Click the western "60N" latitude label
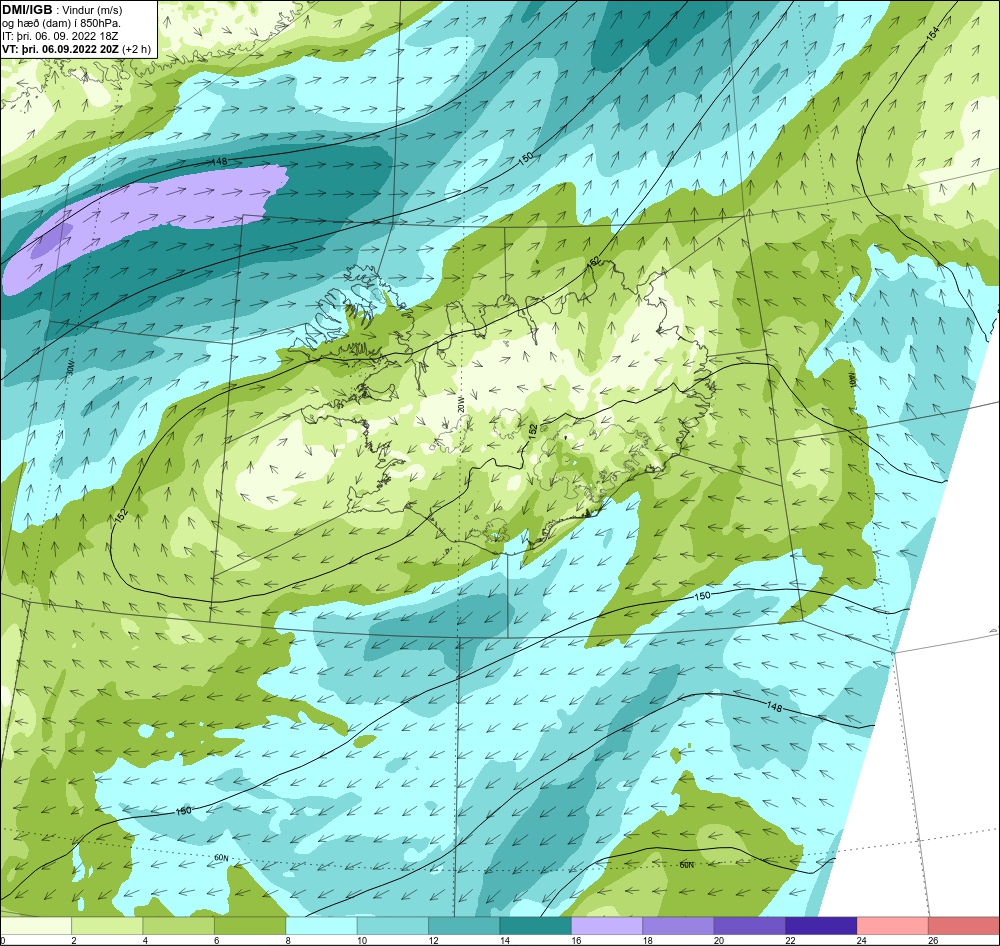This screenshot has height=946, width=1000. (221, 858)
